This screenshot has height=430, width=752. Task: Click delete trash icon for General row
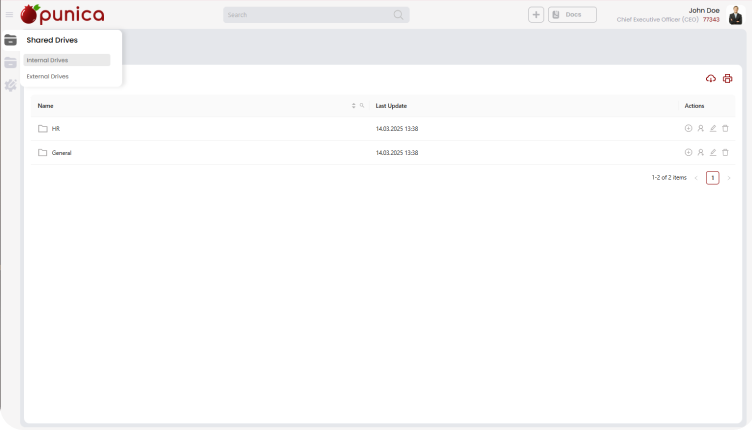coord(725,152)
